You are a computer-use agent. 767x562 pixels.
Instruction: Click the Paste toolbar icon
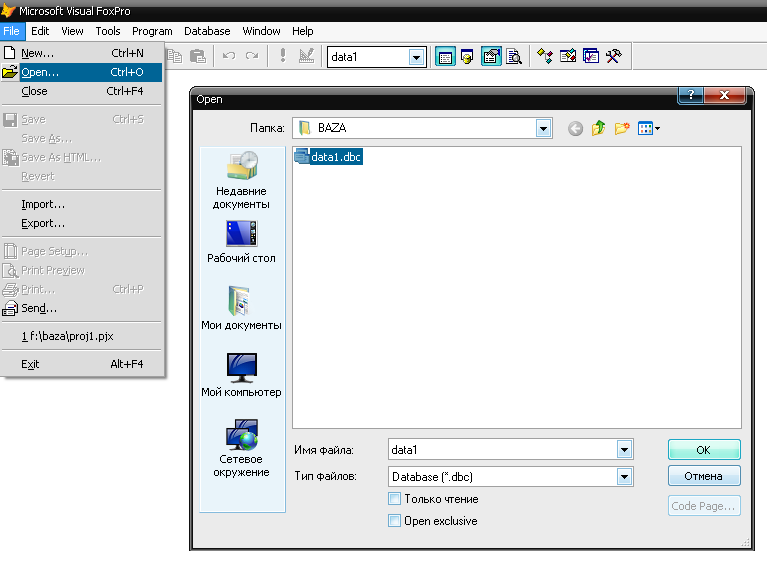[x=198, y=57]
